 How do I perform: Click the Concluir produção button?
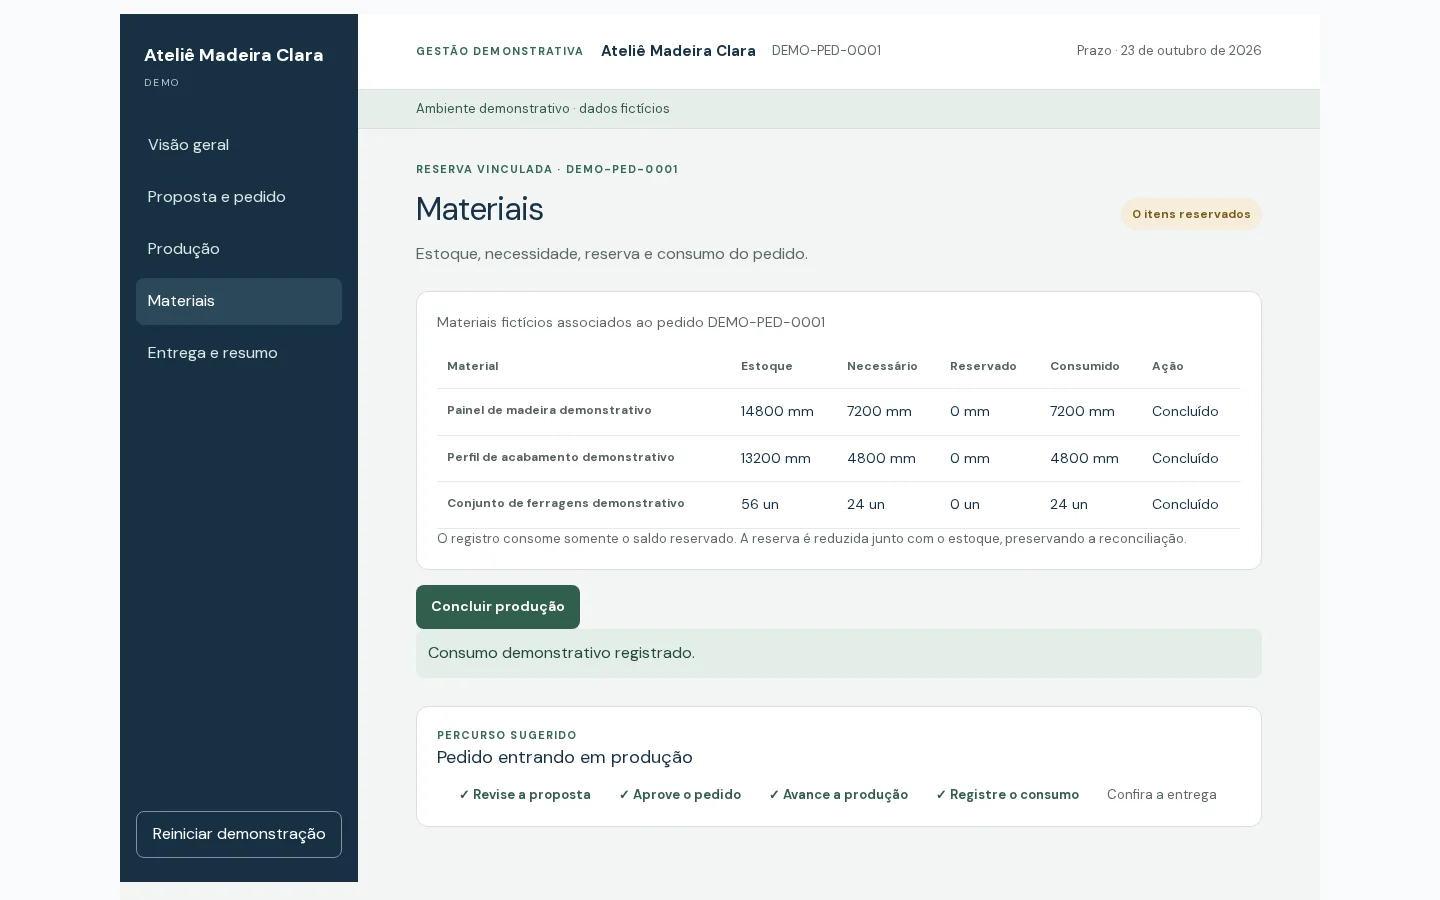(x=498, y=607)
